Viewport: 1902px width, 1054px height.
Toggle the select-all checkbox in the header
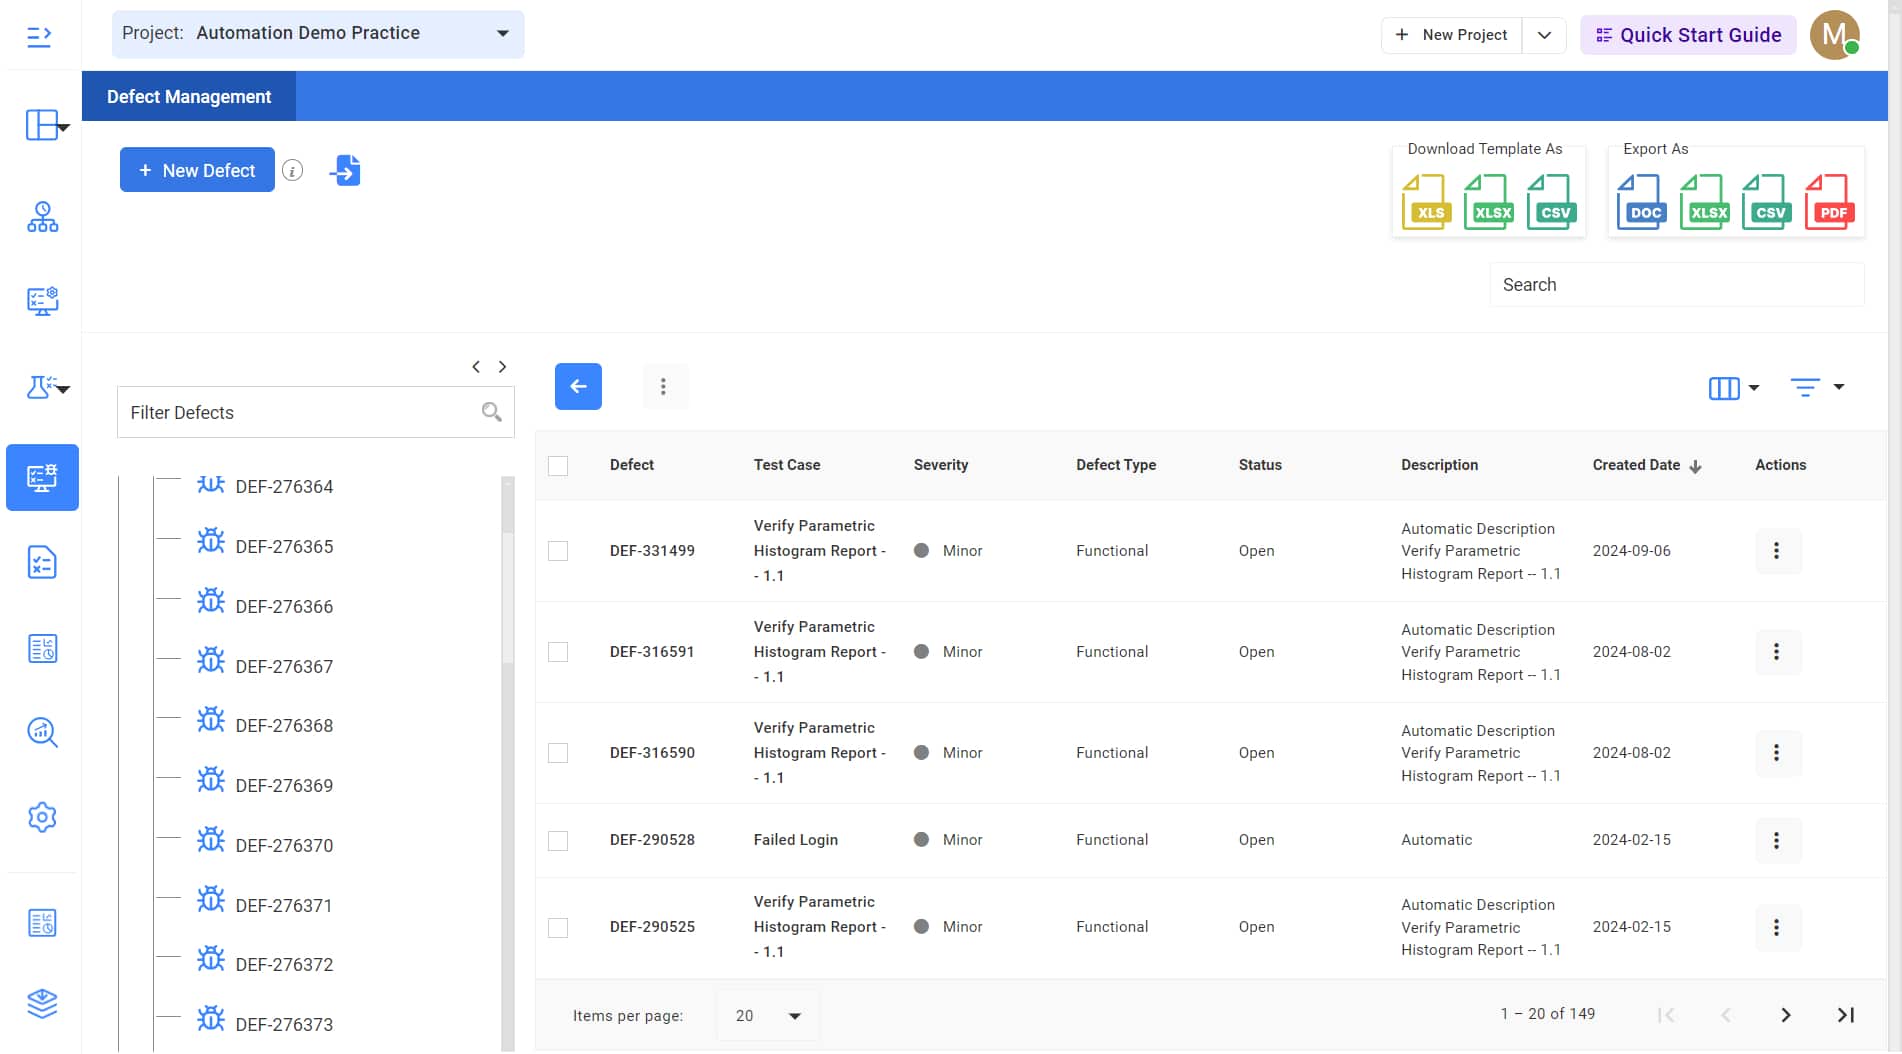(558, 466)
